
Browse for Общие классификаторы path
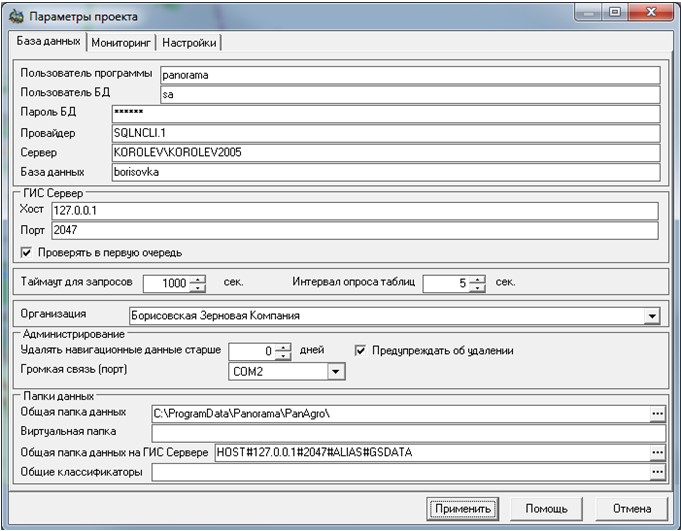(x=656, y=472)
